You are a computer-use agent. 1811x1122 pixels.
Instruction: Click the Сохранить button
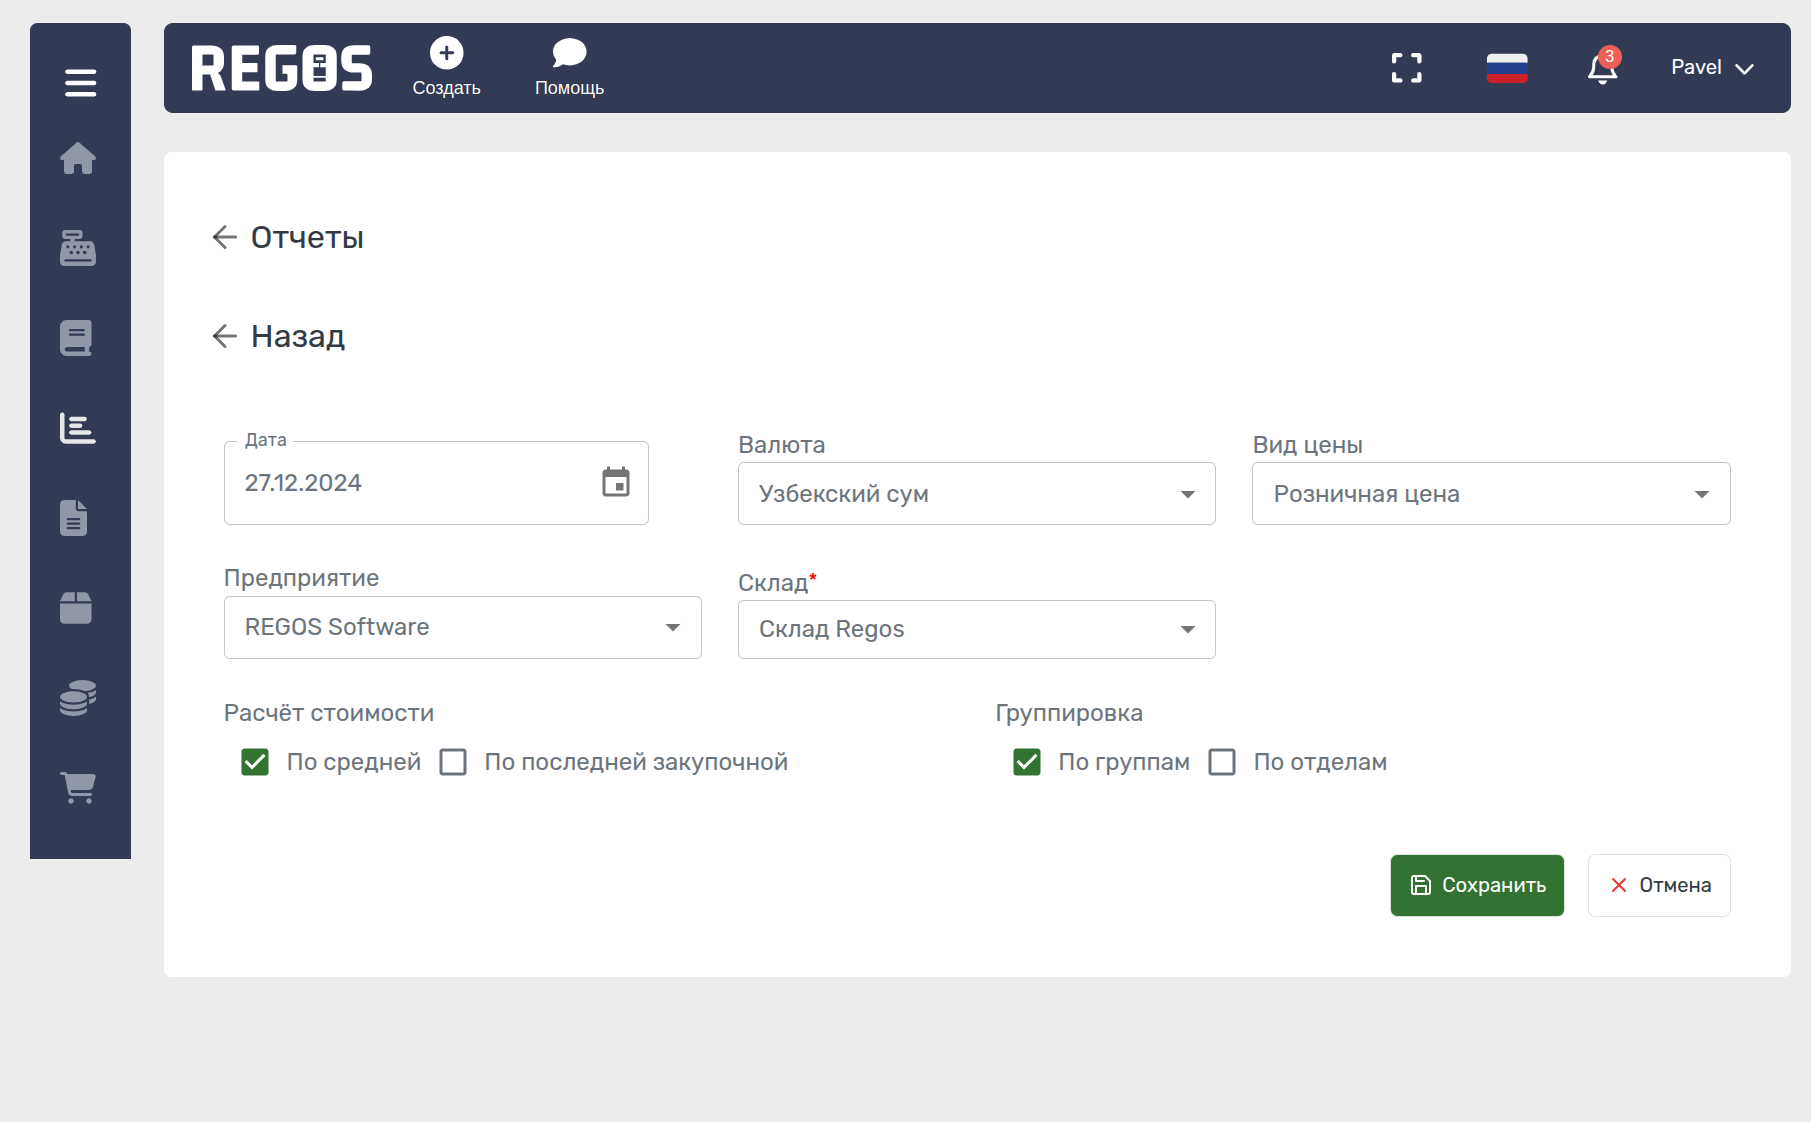pos(1477,885)
